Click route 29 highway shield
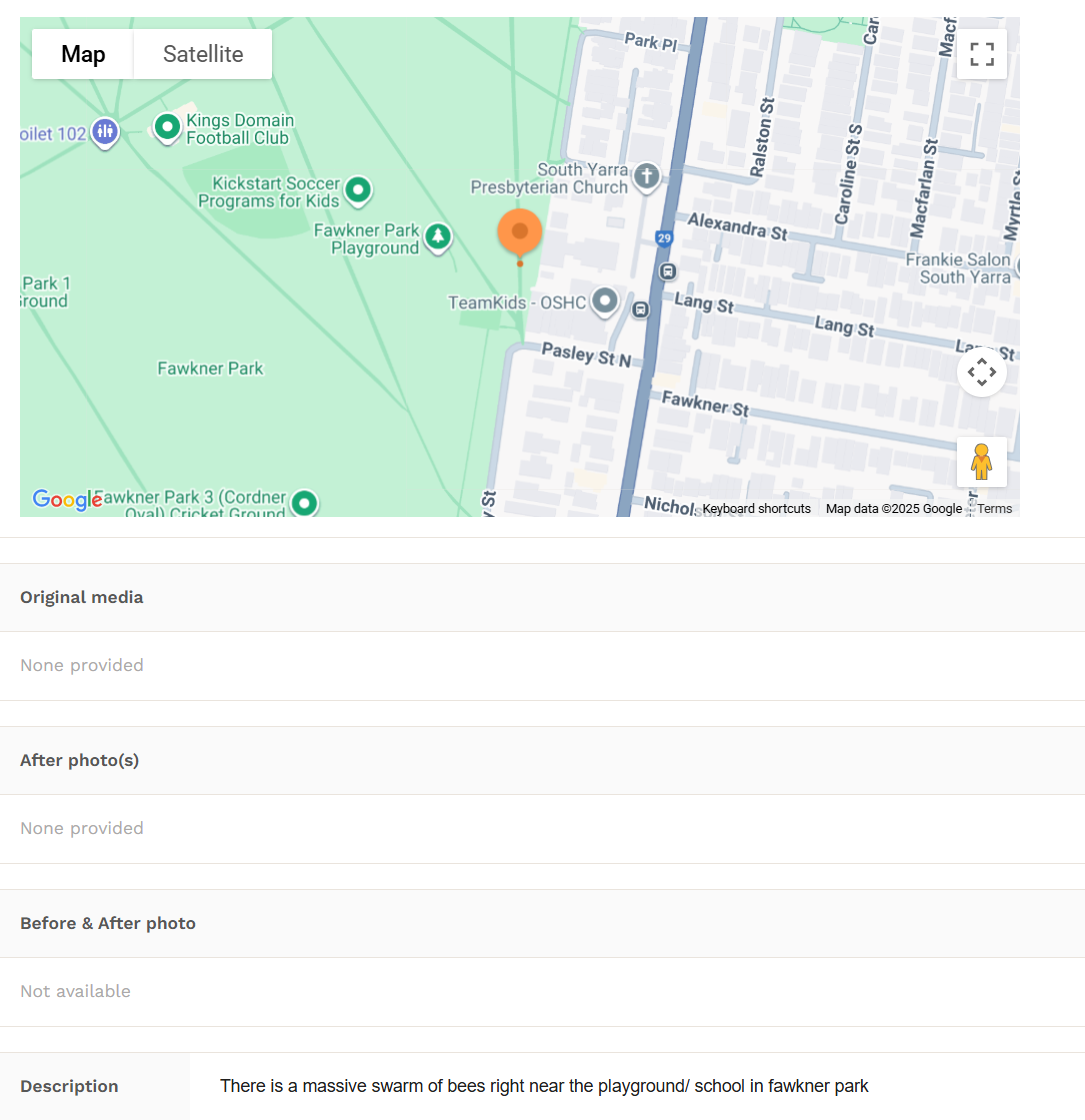This screenshot has width=1085, height=1120. click(x=664, y=239)
